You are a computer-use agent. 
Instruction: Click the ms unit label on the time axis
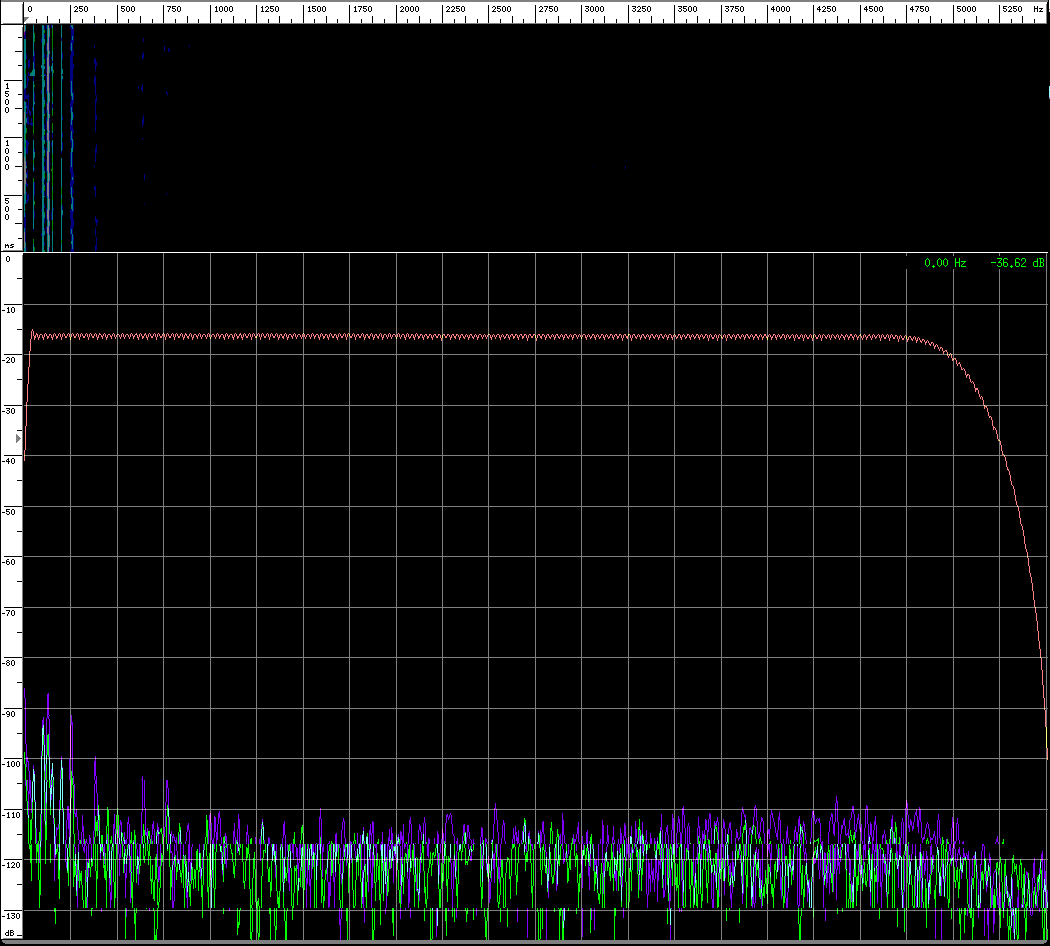[9, 246]
